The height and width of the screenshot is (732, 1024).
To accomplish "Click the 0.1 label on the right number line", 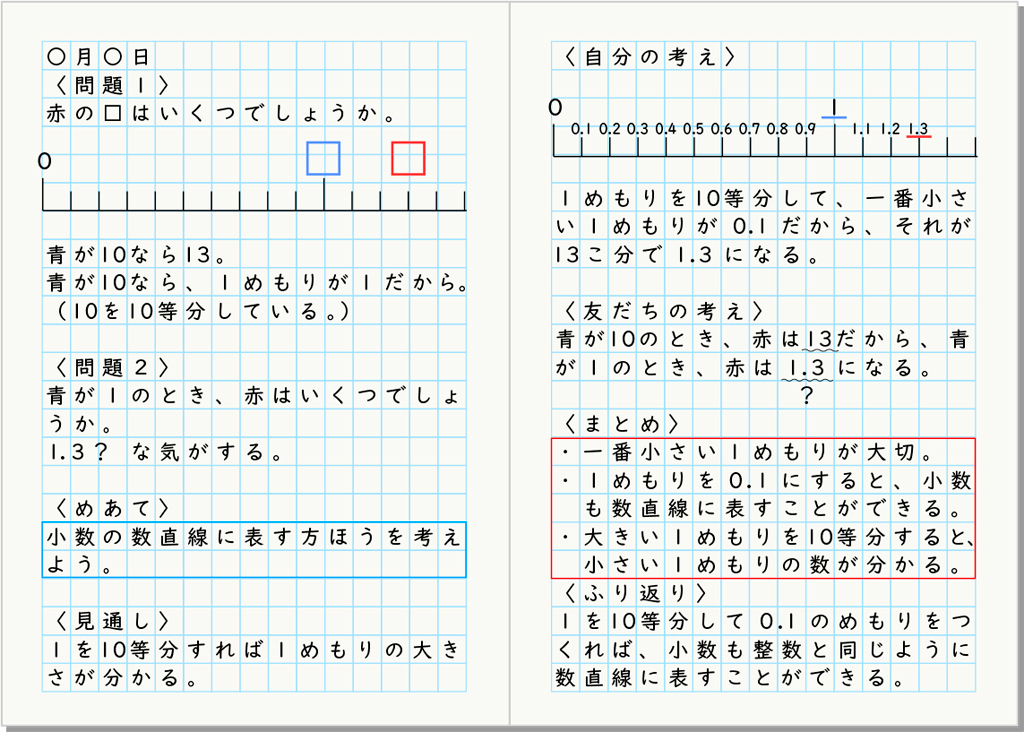I will 582,129.
